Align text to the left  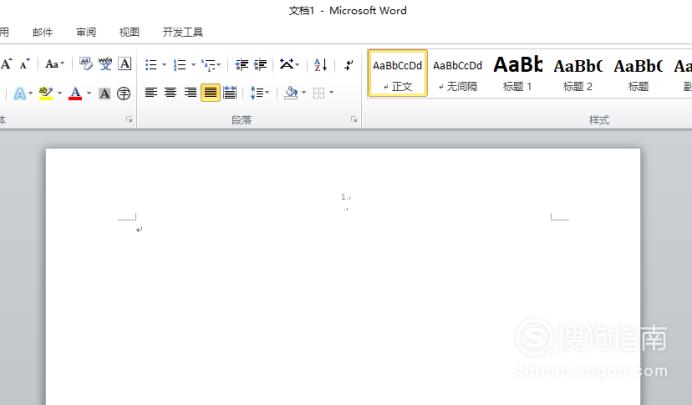click(151, 93)
